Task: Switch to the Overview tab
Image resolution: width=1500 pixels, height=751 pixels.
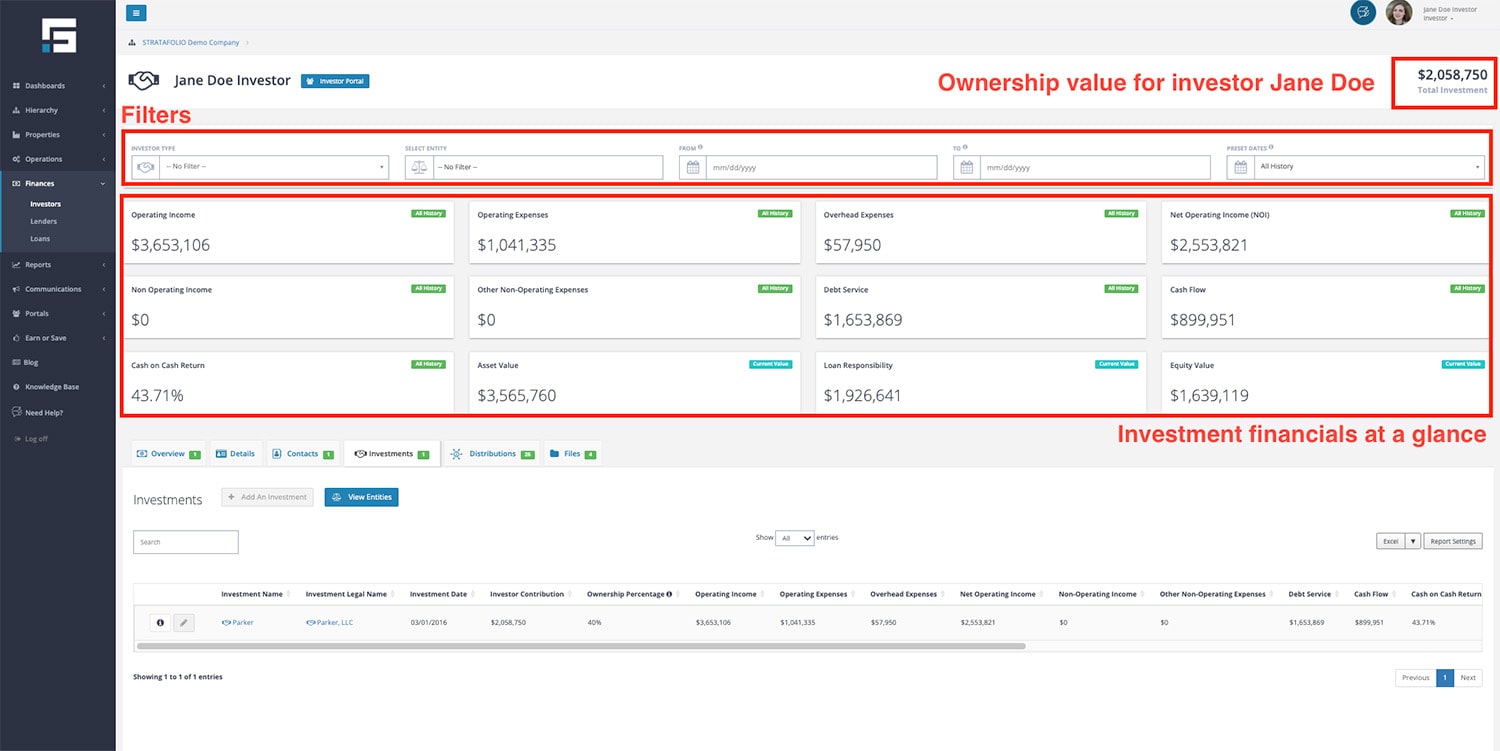Action: (x=168, y=454)
